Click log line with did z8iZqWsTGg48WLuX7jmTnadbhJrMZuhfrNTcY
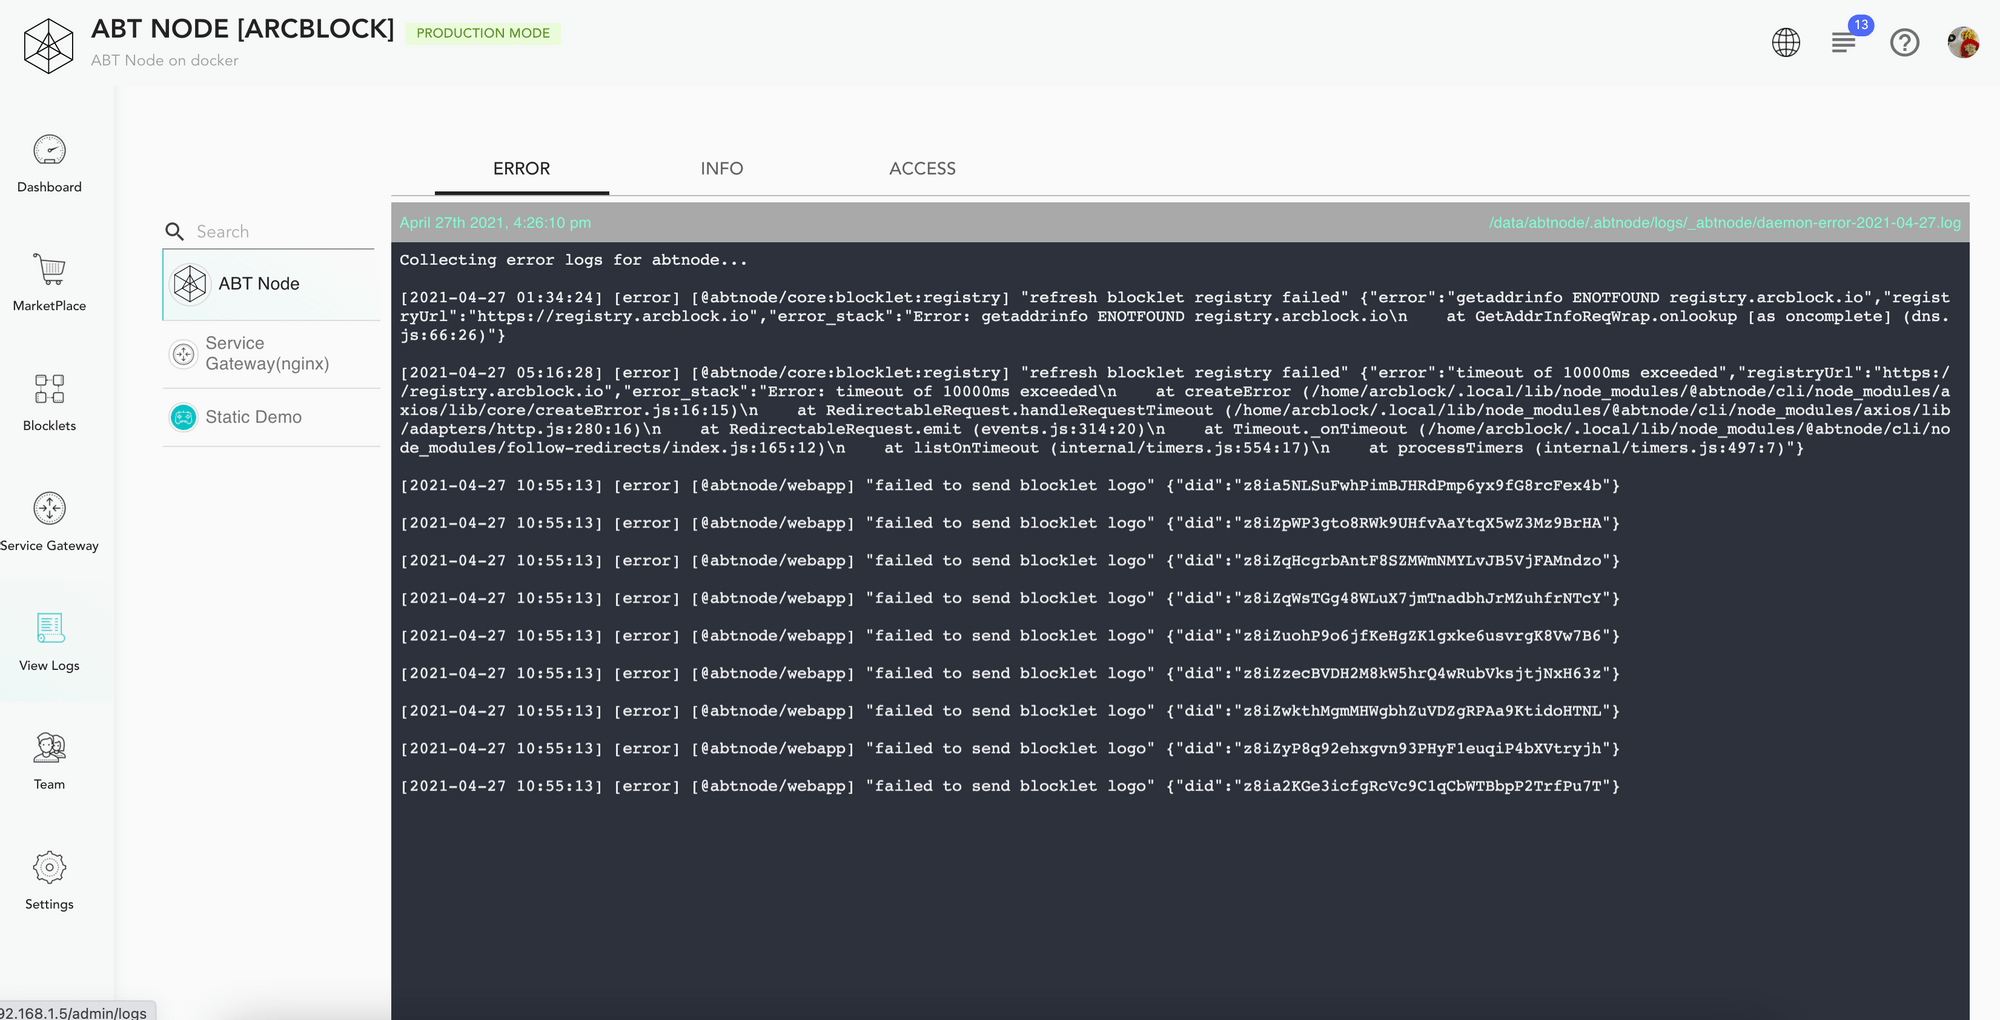The height and width of the screenshot is (1020, 2000). point(1010,599)
